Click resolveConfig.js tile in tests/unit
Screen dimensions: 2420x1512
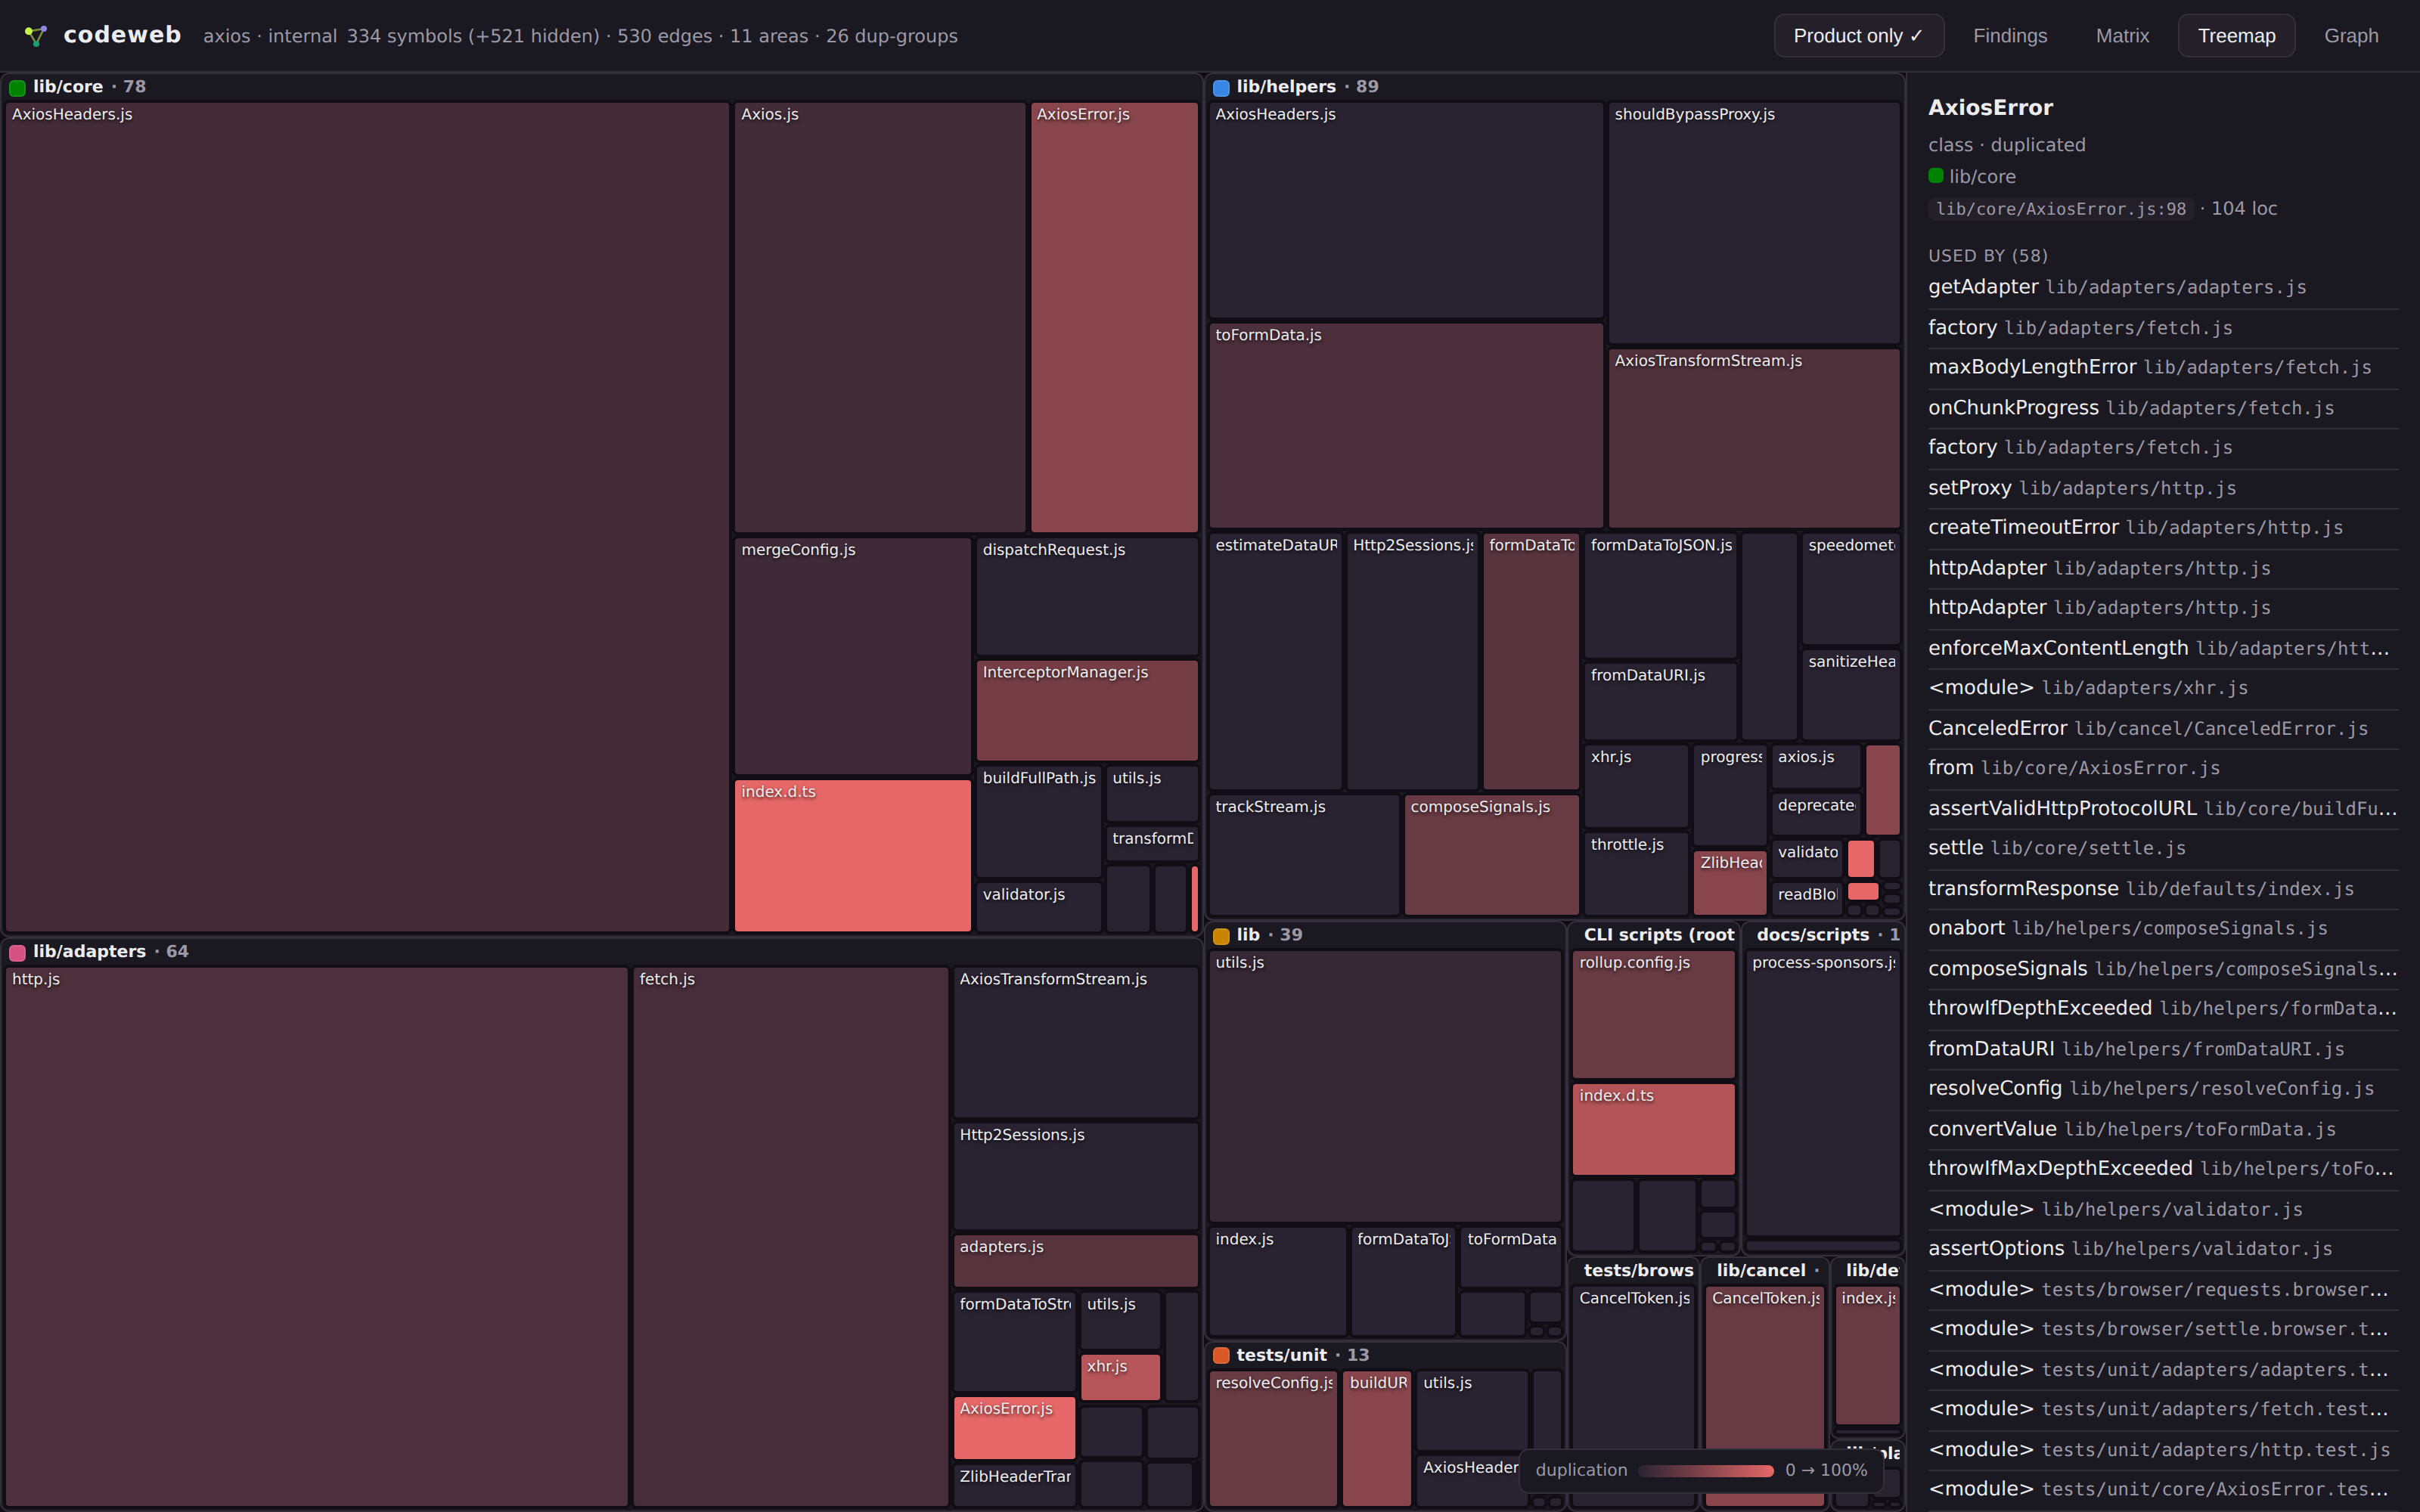1273,1438
